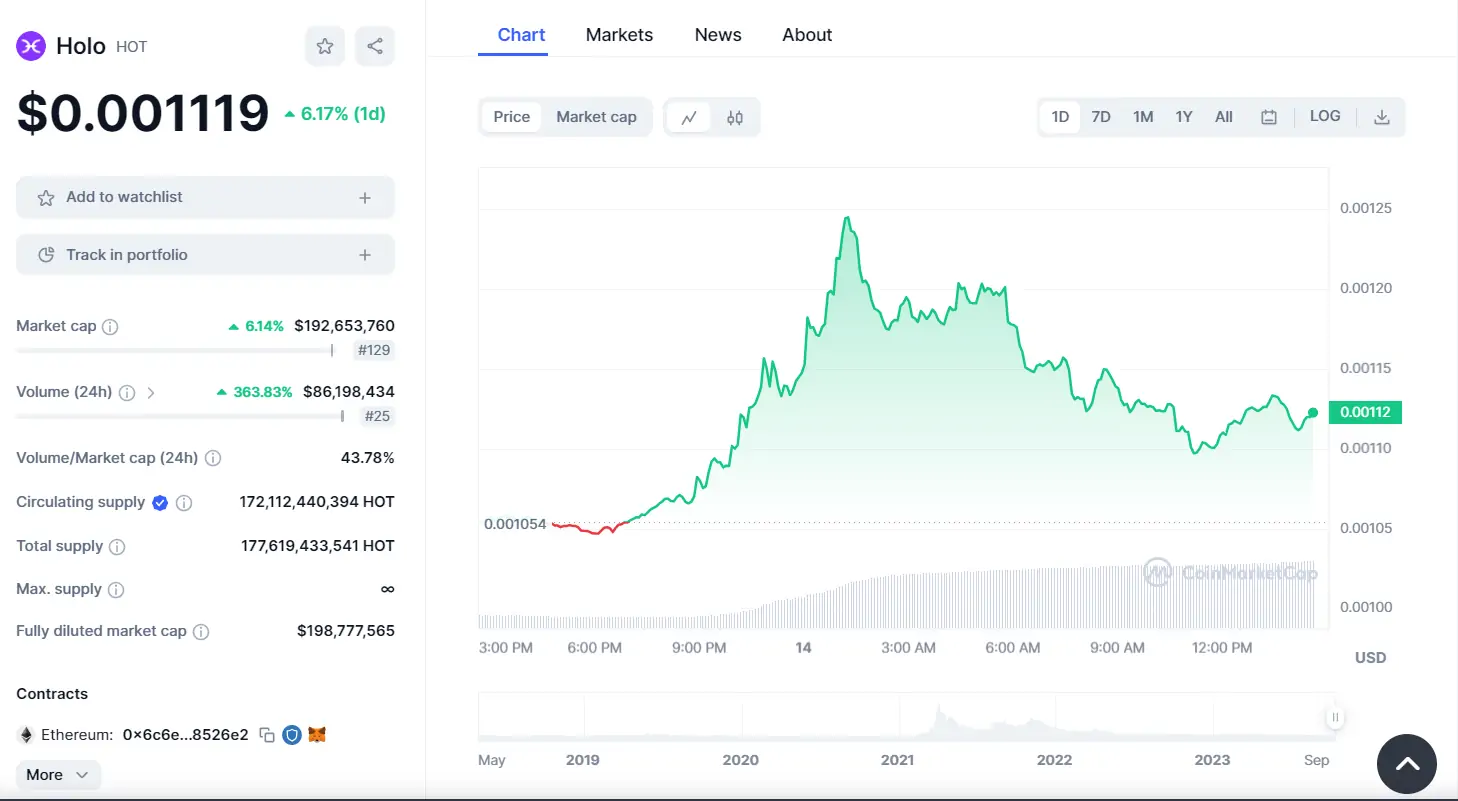Screen dimensions: 1458x801
Task: Click Add to watchlist button
Action: [205, 198]
